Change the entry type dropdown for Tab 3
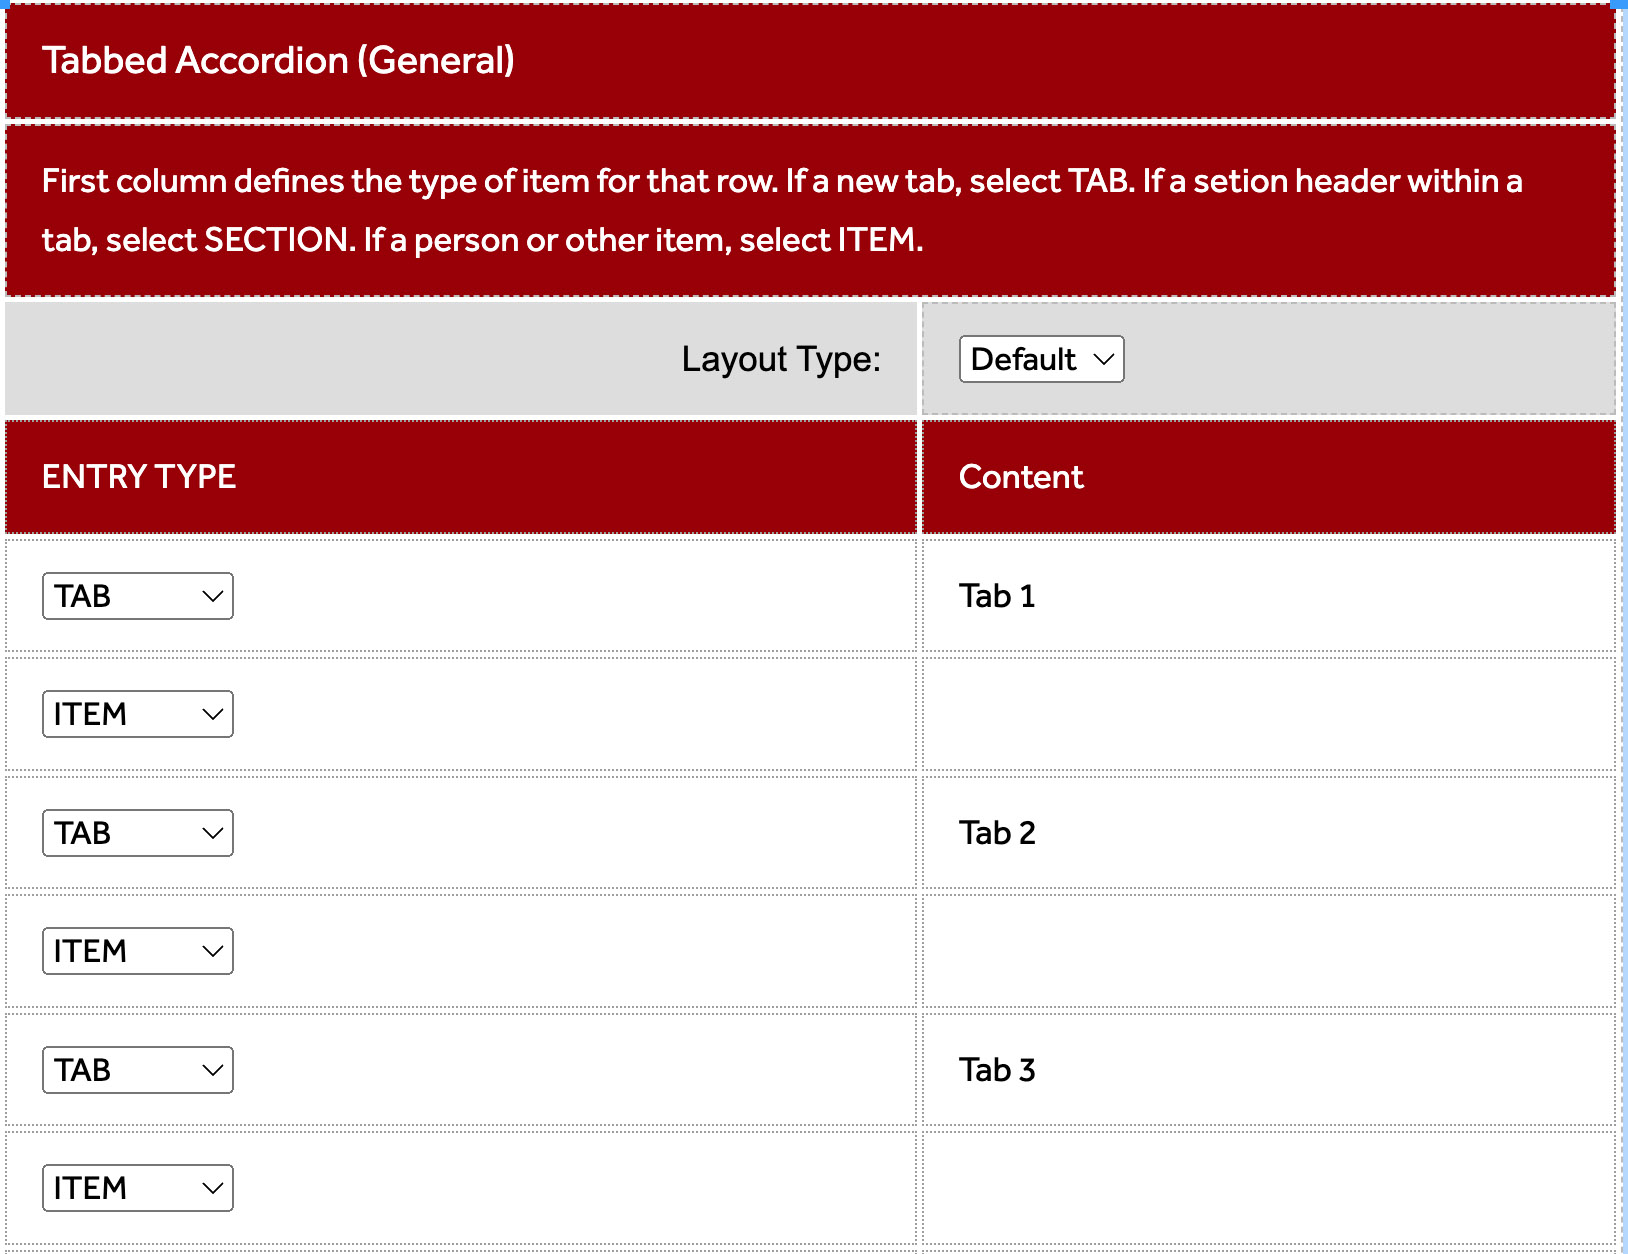Image resolution: width=1628 pixels, height=1254 pixels. click(x=138, y=1070)
